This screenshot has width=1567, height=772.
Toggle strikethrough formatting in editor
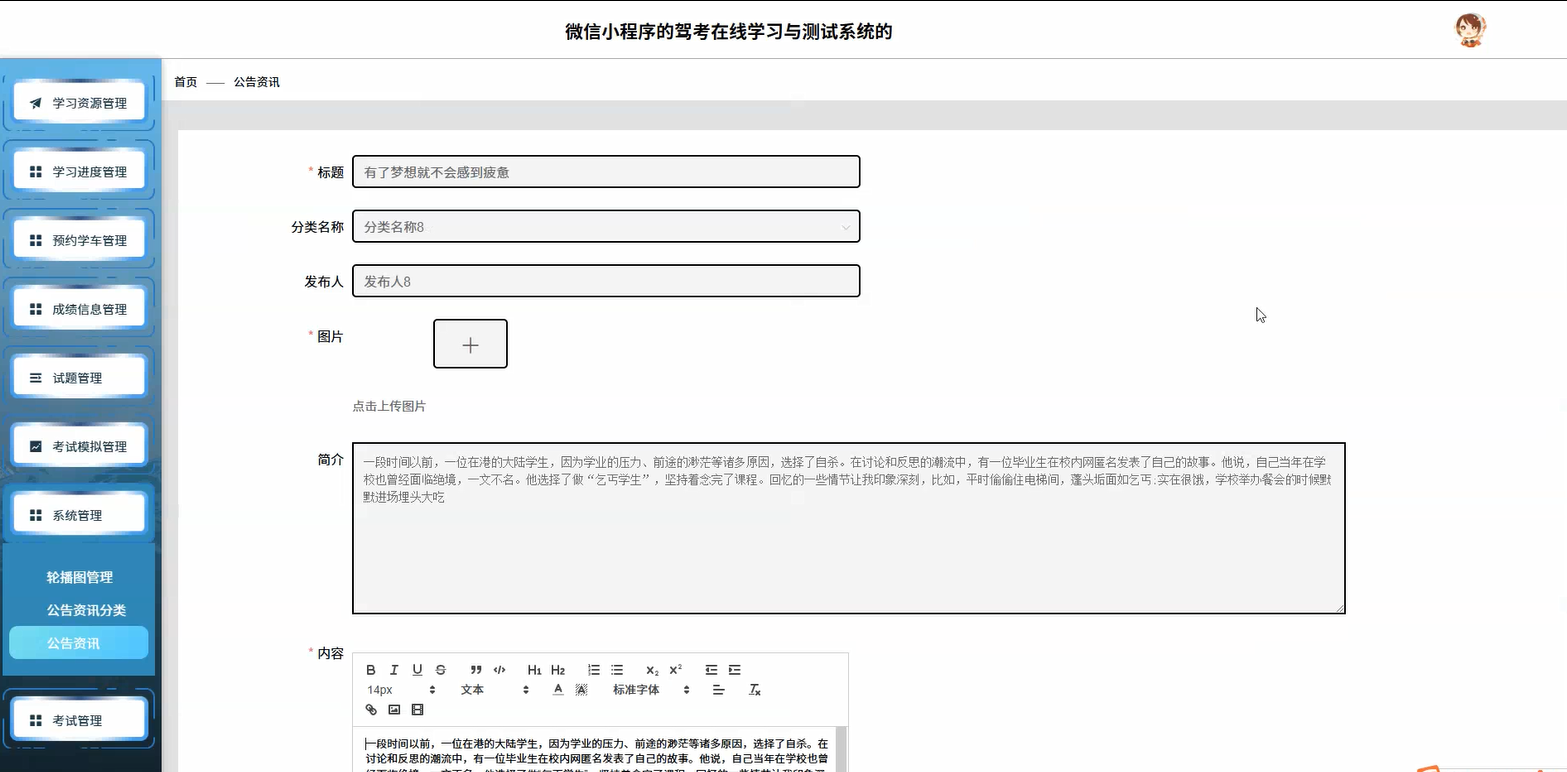click(440, 670)
